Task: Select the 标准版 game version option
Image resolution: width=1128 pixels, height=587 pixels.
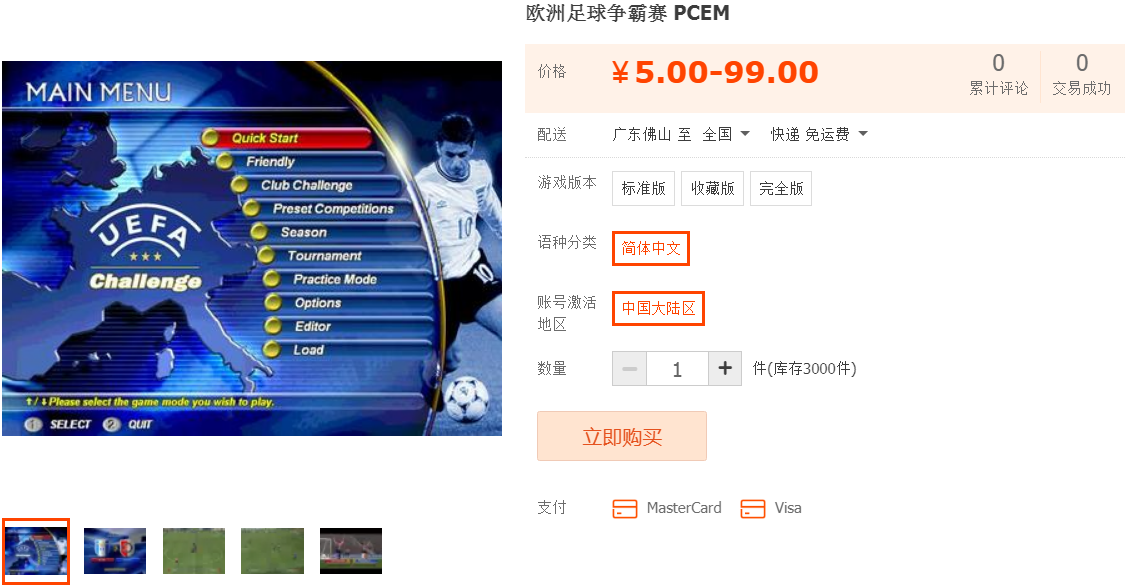Action: pos(643,188)
